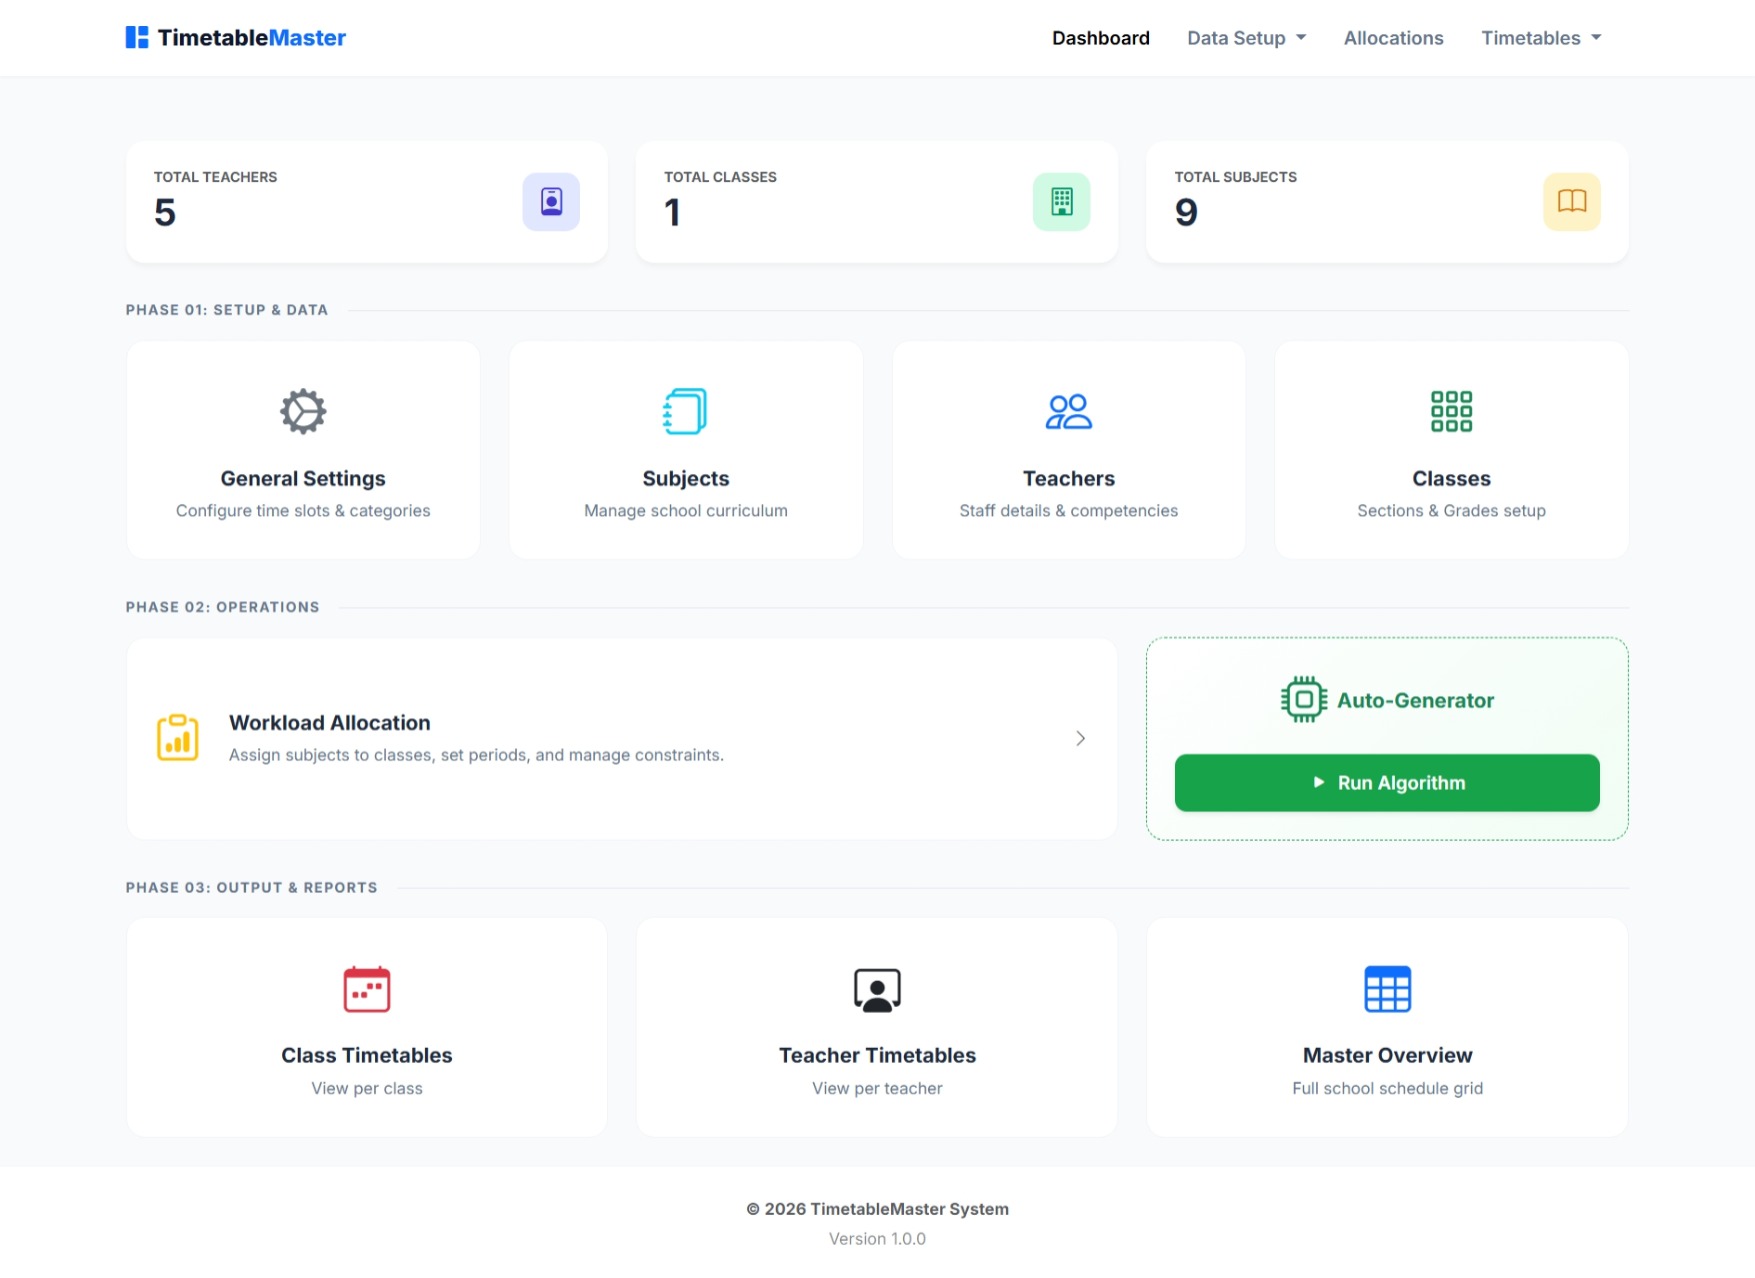This screenshot has height=1278, width=1755.
Task: Click the Auto-Generator chip icon
Action: [1303, 700]
